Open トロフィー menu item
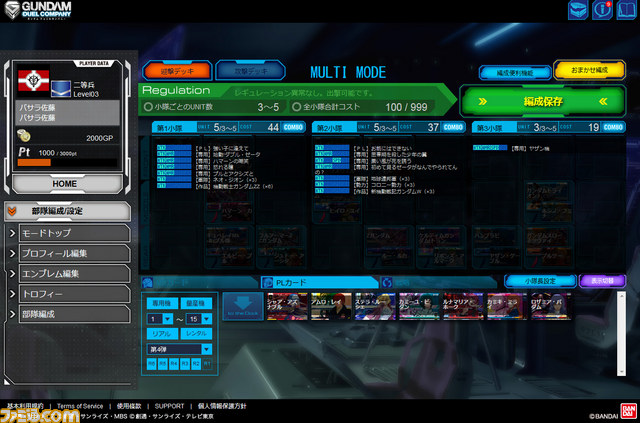Viewport: 640px width, 423px height. [x=74, y=294]
